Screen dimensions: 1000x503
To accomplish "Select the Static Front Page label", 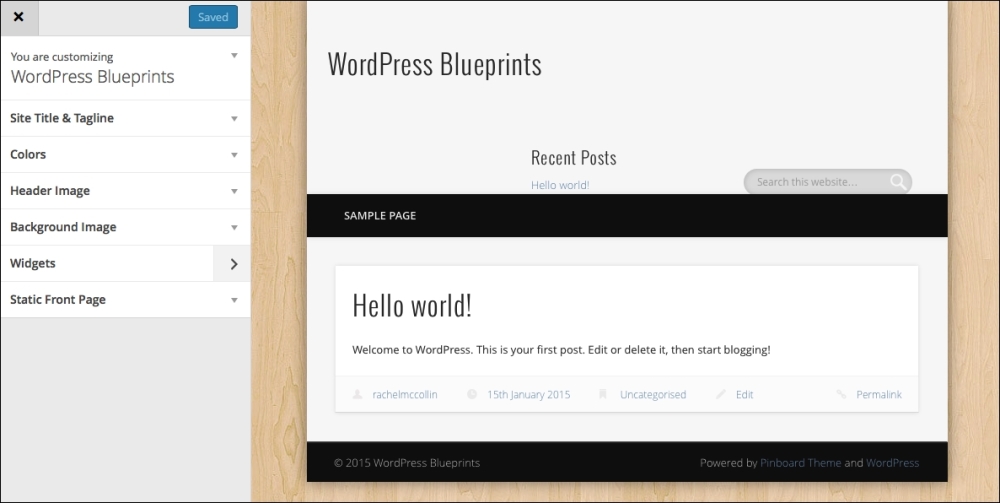I will (58, 300).
